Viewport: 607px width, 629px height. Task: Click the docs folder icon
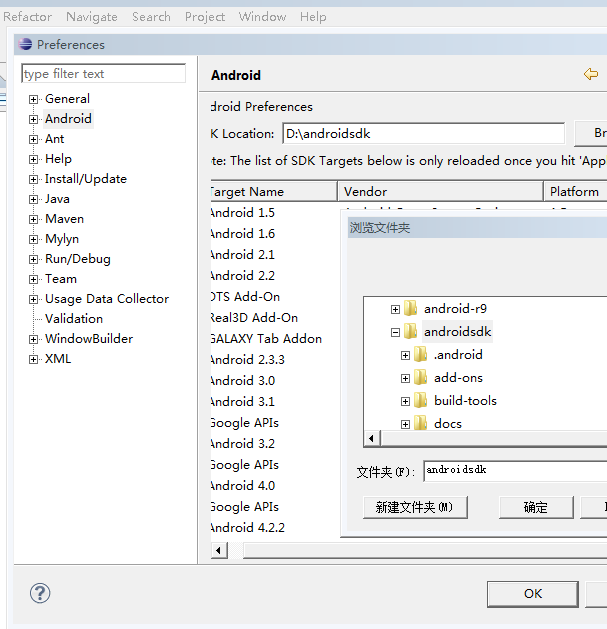click(420, 423)
